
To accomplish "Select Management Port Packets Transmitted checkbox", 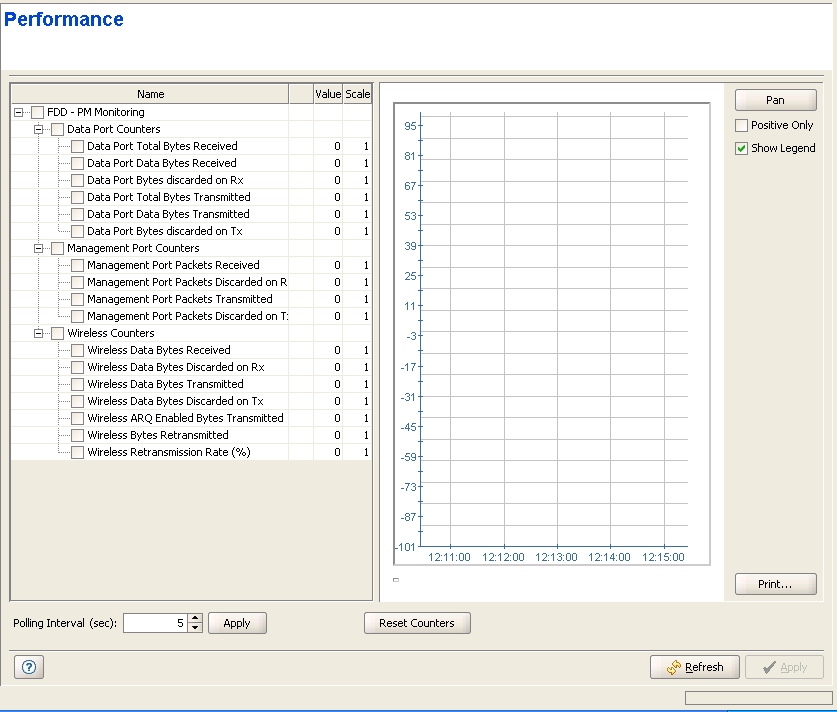I will click(78, 300).
